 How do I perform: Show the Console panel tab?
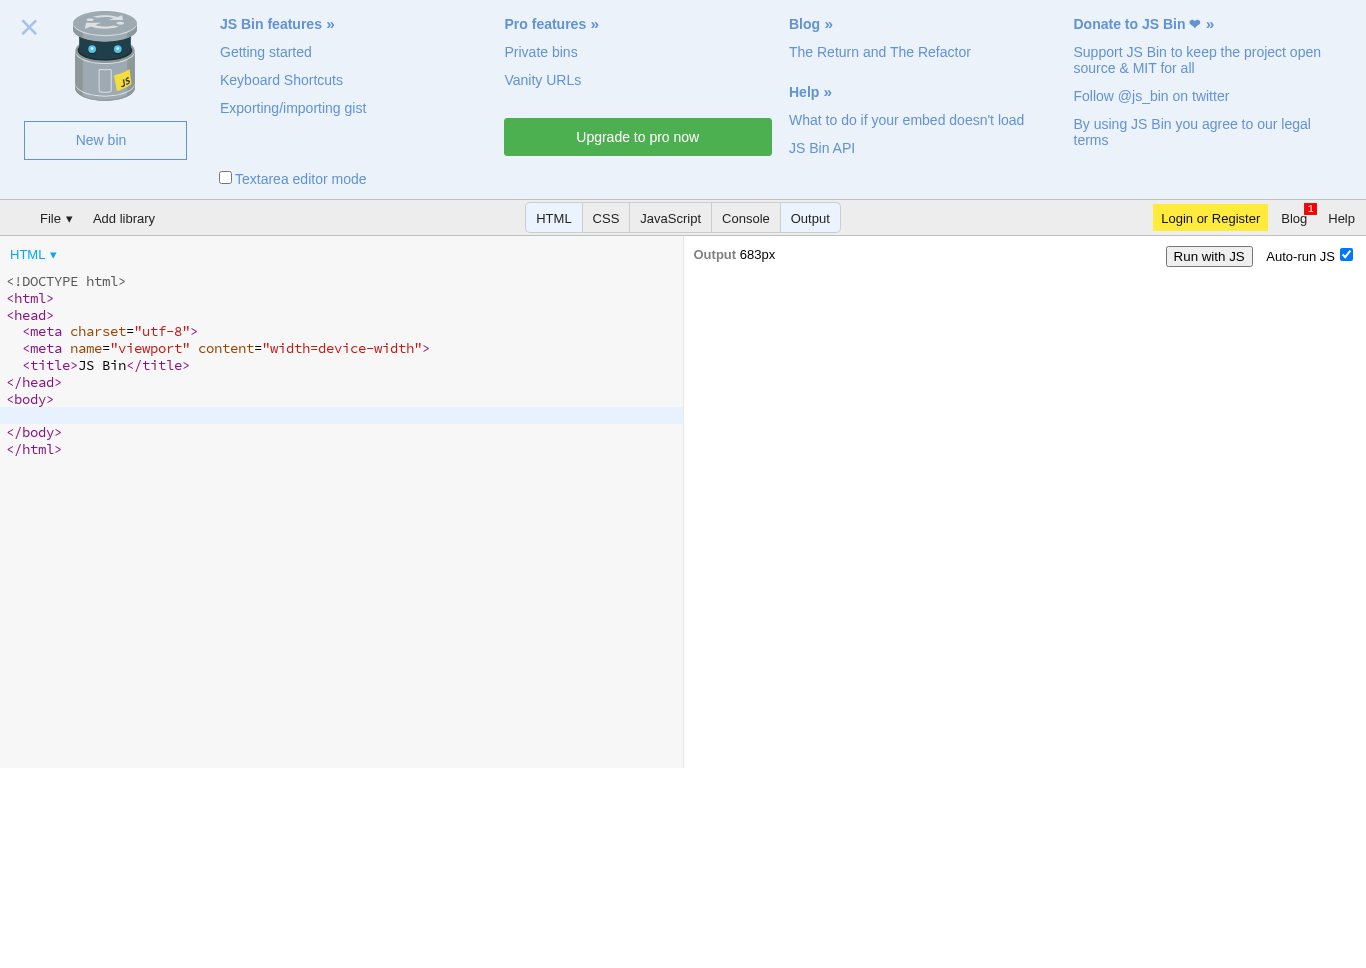[x=746, y=218]
